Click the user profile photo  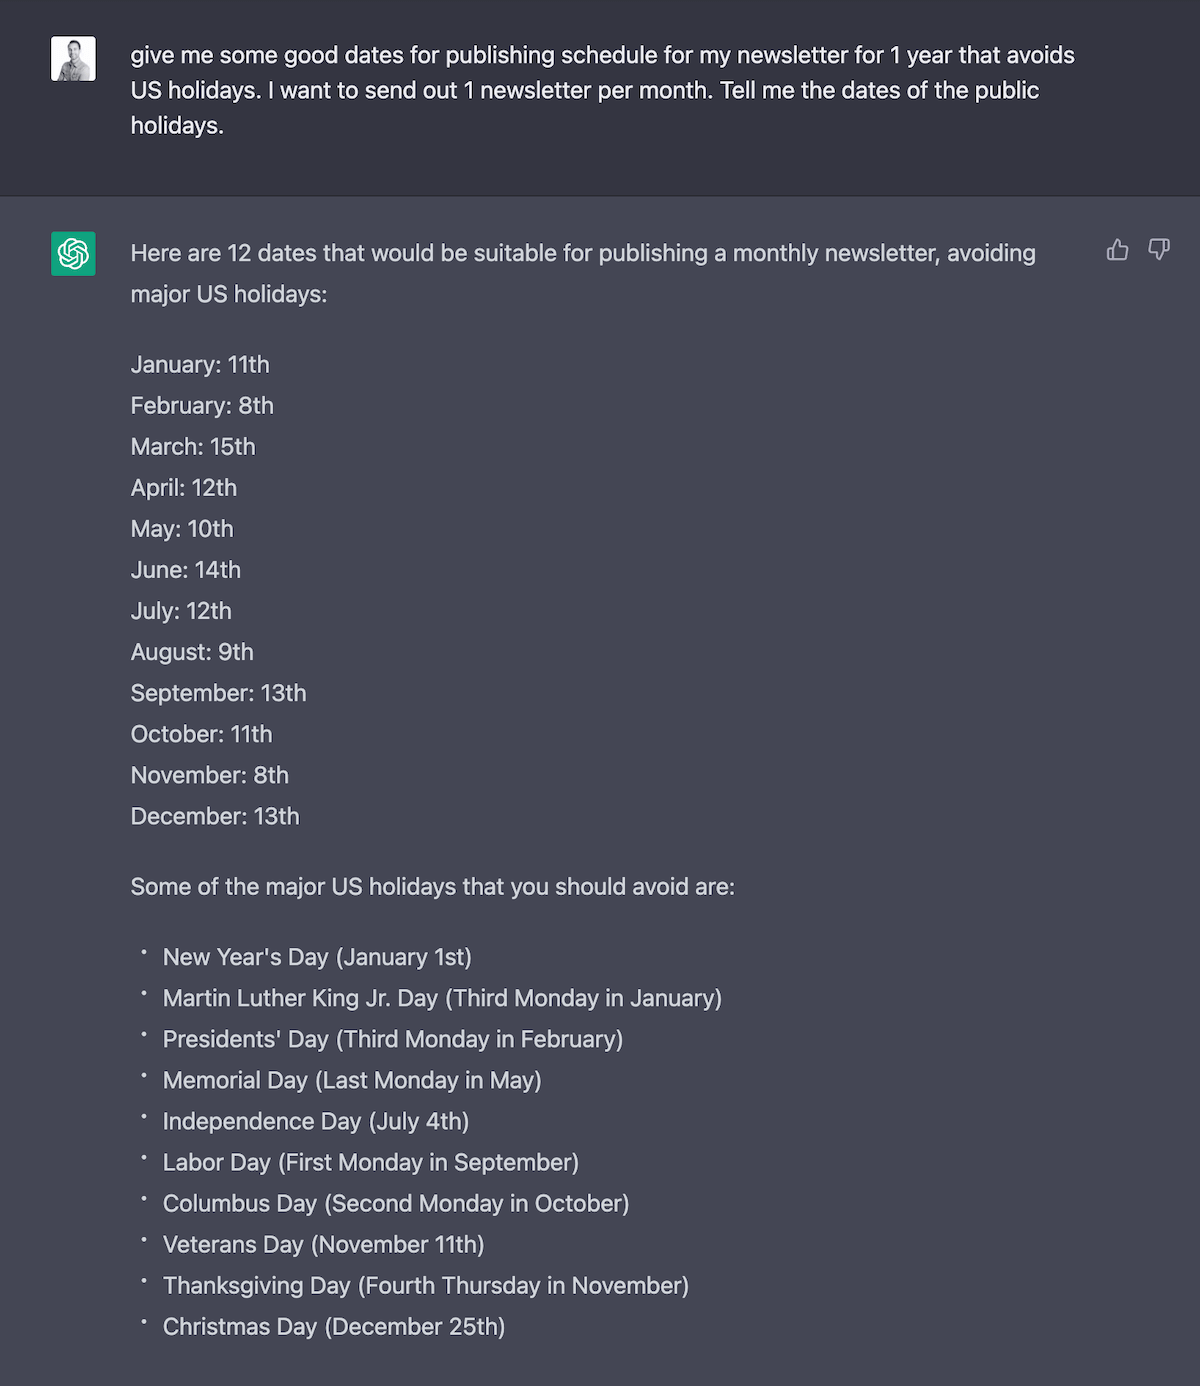73,59
